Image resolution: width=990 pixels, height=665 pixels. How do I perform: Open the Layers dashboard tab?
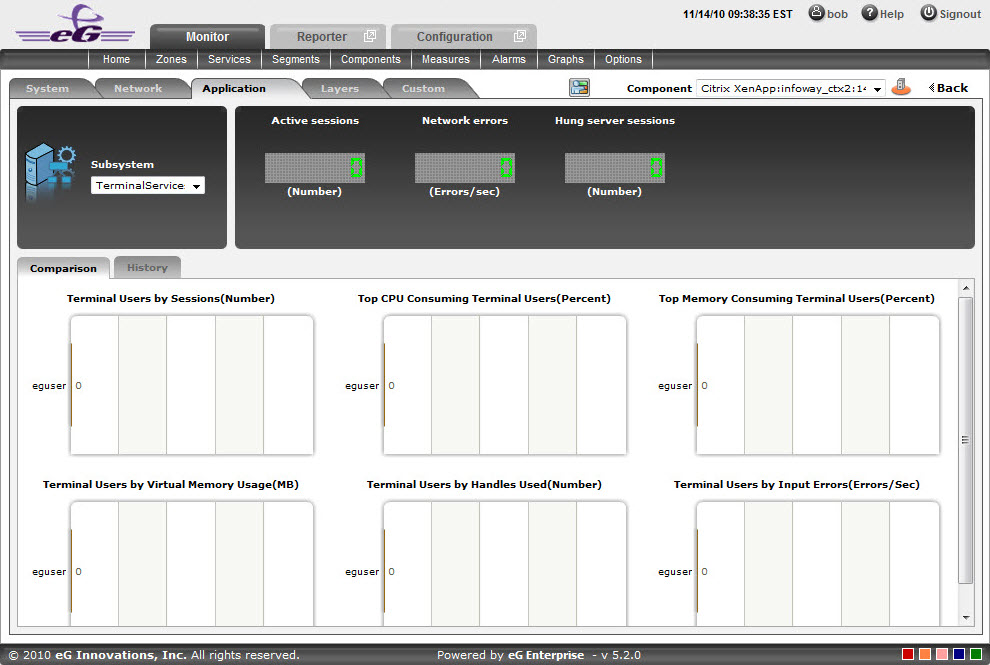coord(340,89)
